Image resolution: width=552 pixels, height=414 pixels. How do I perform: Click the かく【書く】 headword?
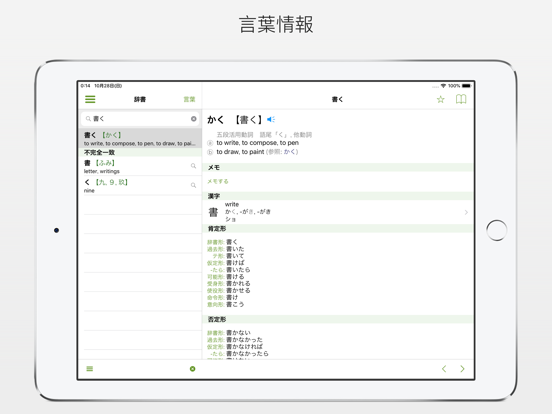point(234,120)
